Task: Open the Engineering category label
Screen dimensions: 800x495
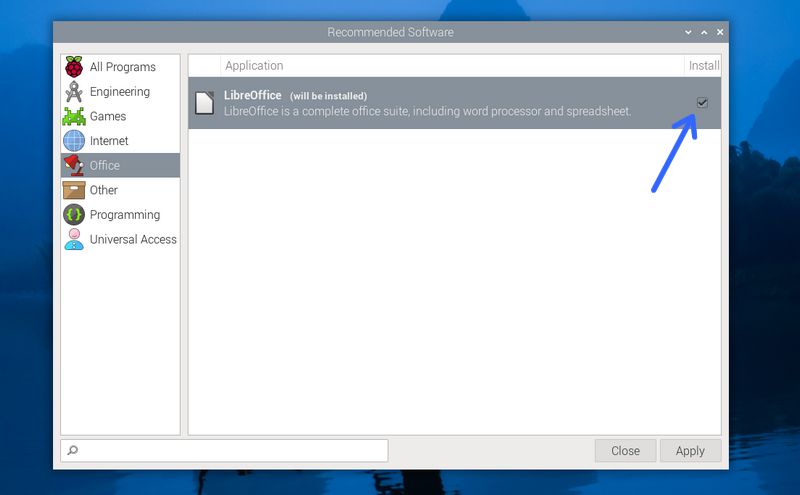Action: click(120, 92)
